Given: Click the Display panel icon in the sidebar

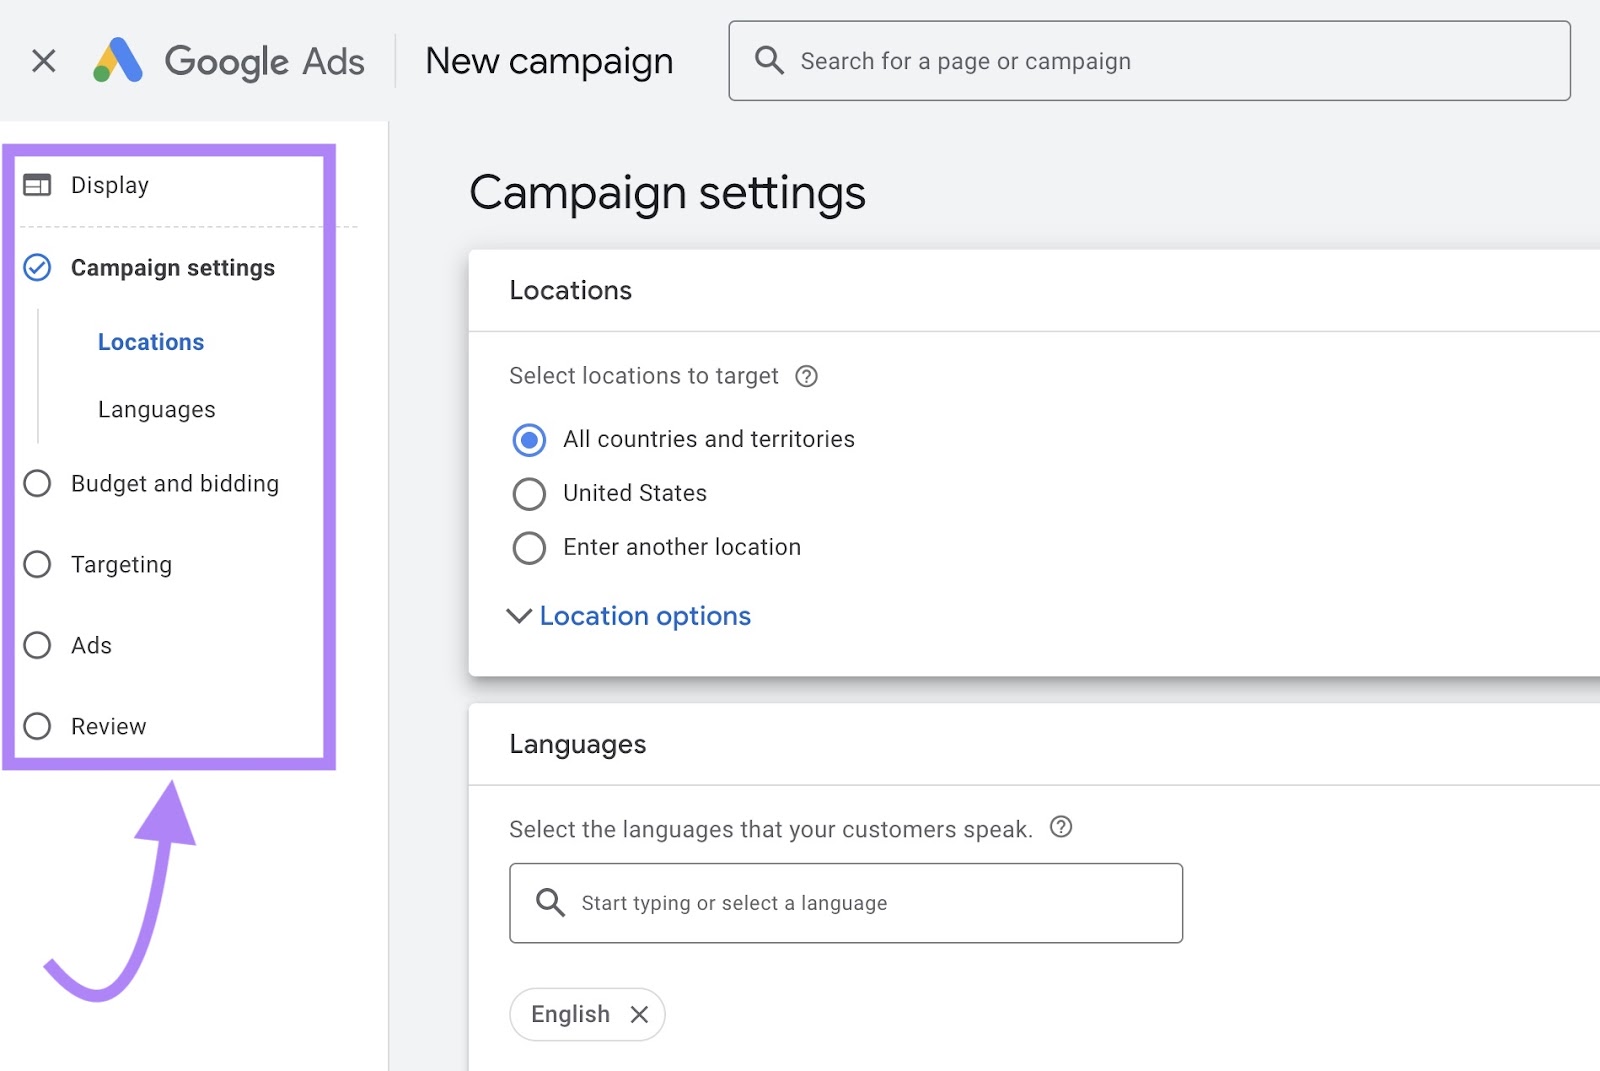Looking at the screenshot, I should [37, 184].
